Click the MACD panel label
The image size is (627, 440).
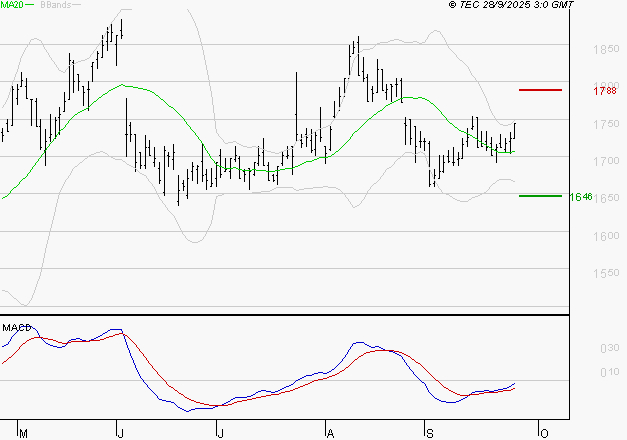coord(16,327)
